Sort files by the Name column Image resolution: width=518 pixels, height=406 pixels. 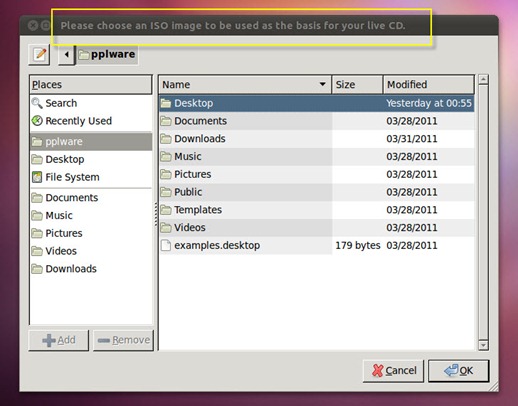click(x=245, y=85)
